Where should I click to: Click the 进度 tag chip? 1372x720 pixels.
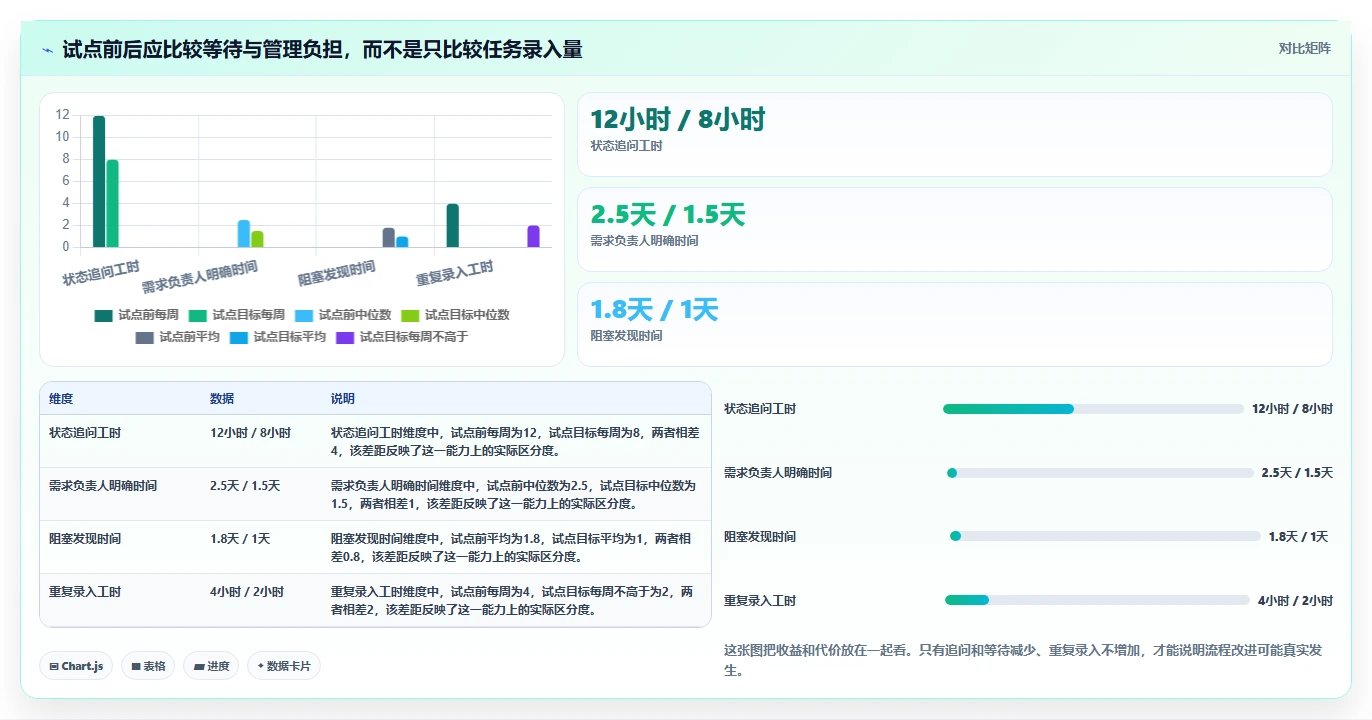click(x=211, y=666)
